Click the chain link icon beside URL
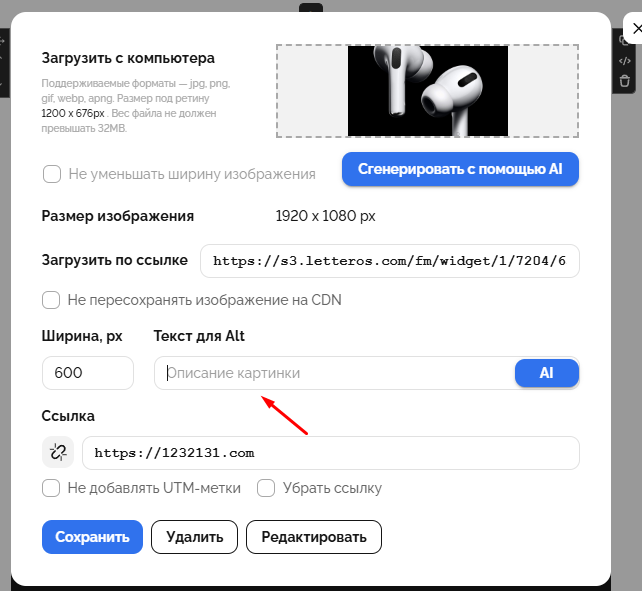This screenshot has height=591, width=642. [58, 453]
